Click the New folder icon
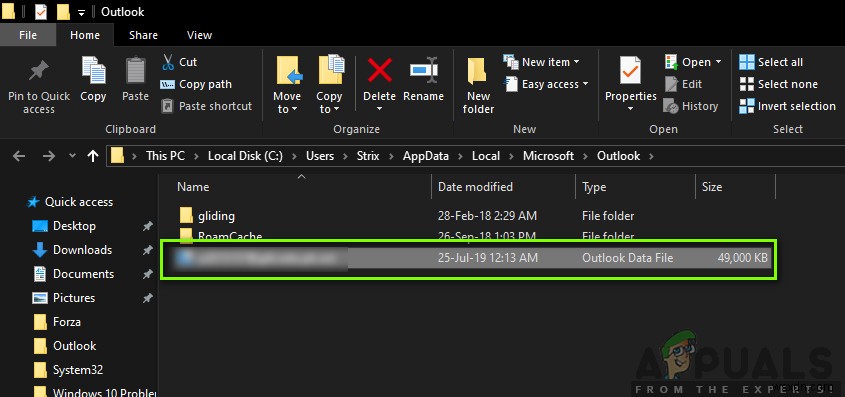 click(x=477, y=71)
